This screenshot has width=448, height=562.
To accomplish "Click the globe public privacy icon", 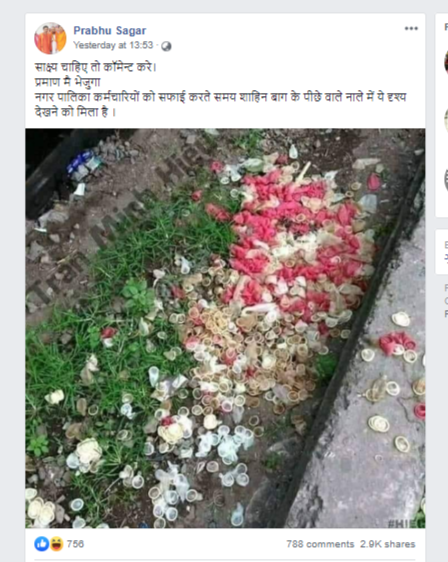I will (x=166, y=46).
